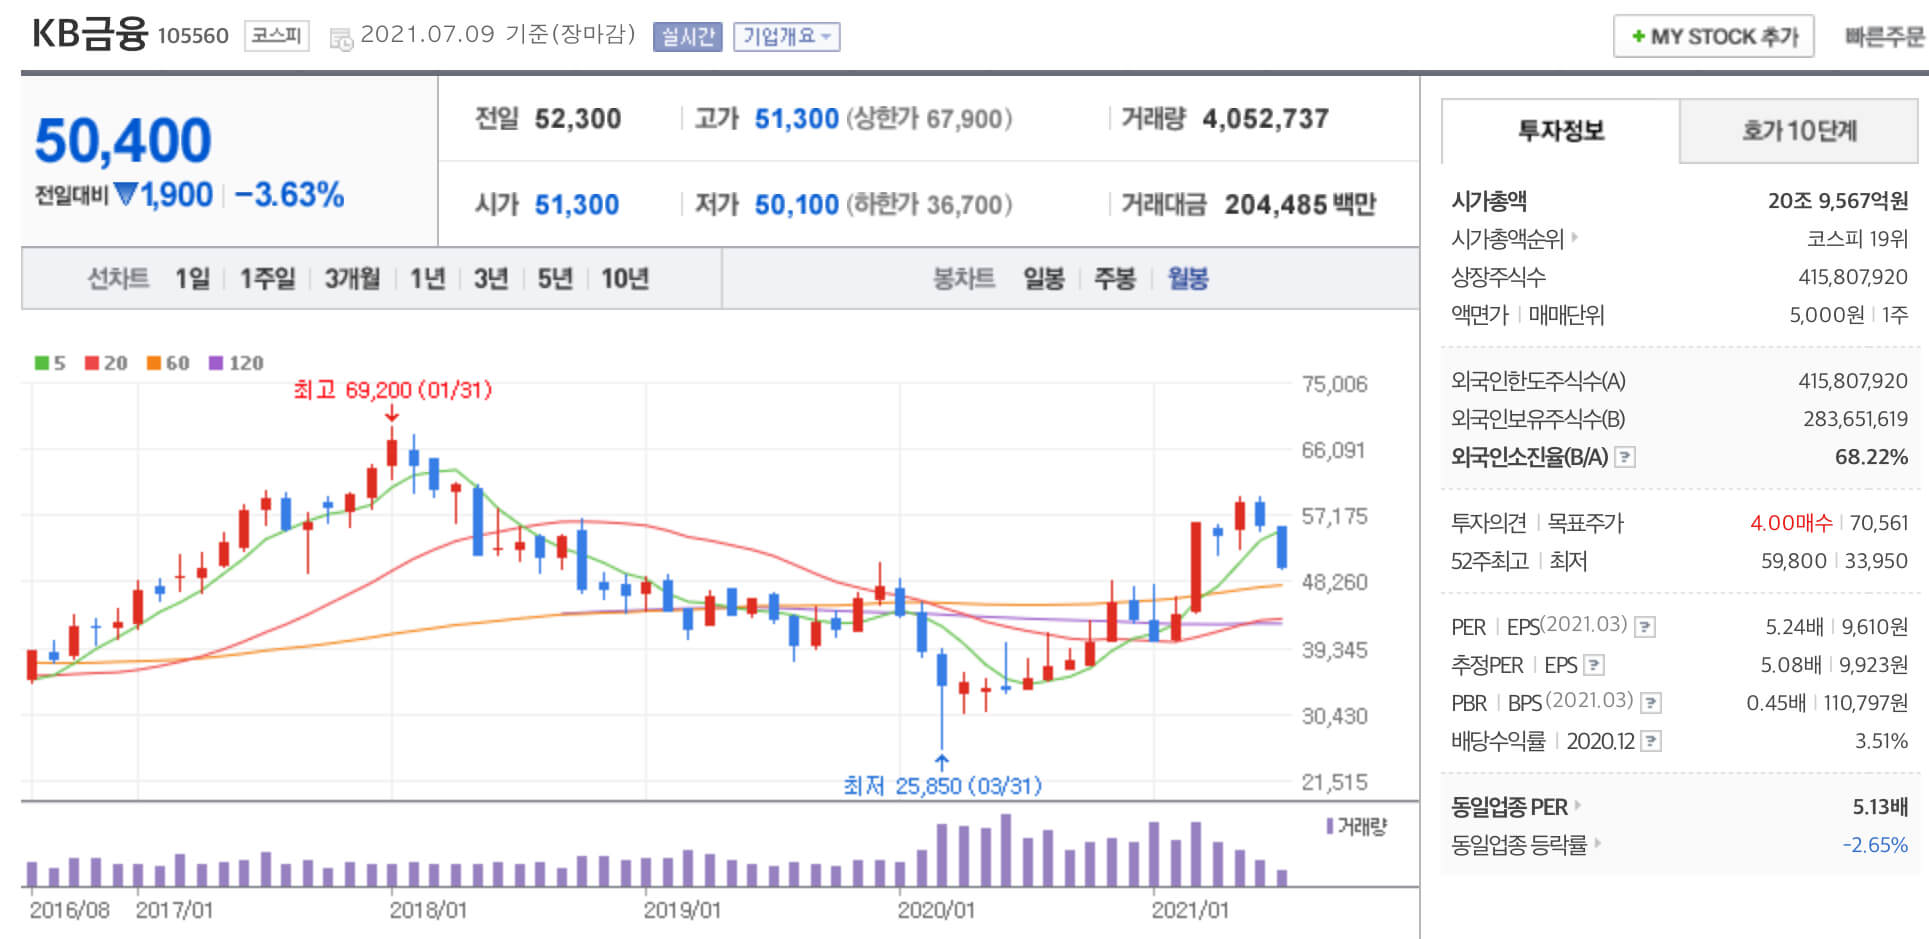1929x939 pixels.
Task: Click the red 20-day moving average legend
Action: (x=106, y=363)
